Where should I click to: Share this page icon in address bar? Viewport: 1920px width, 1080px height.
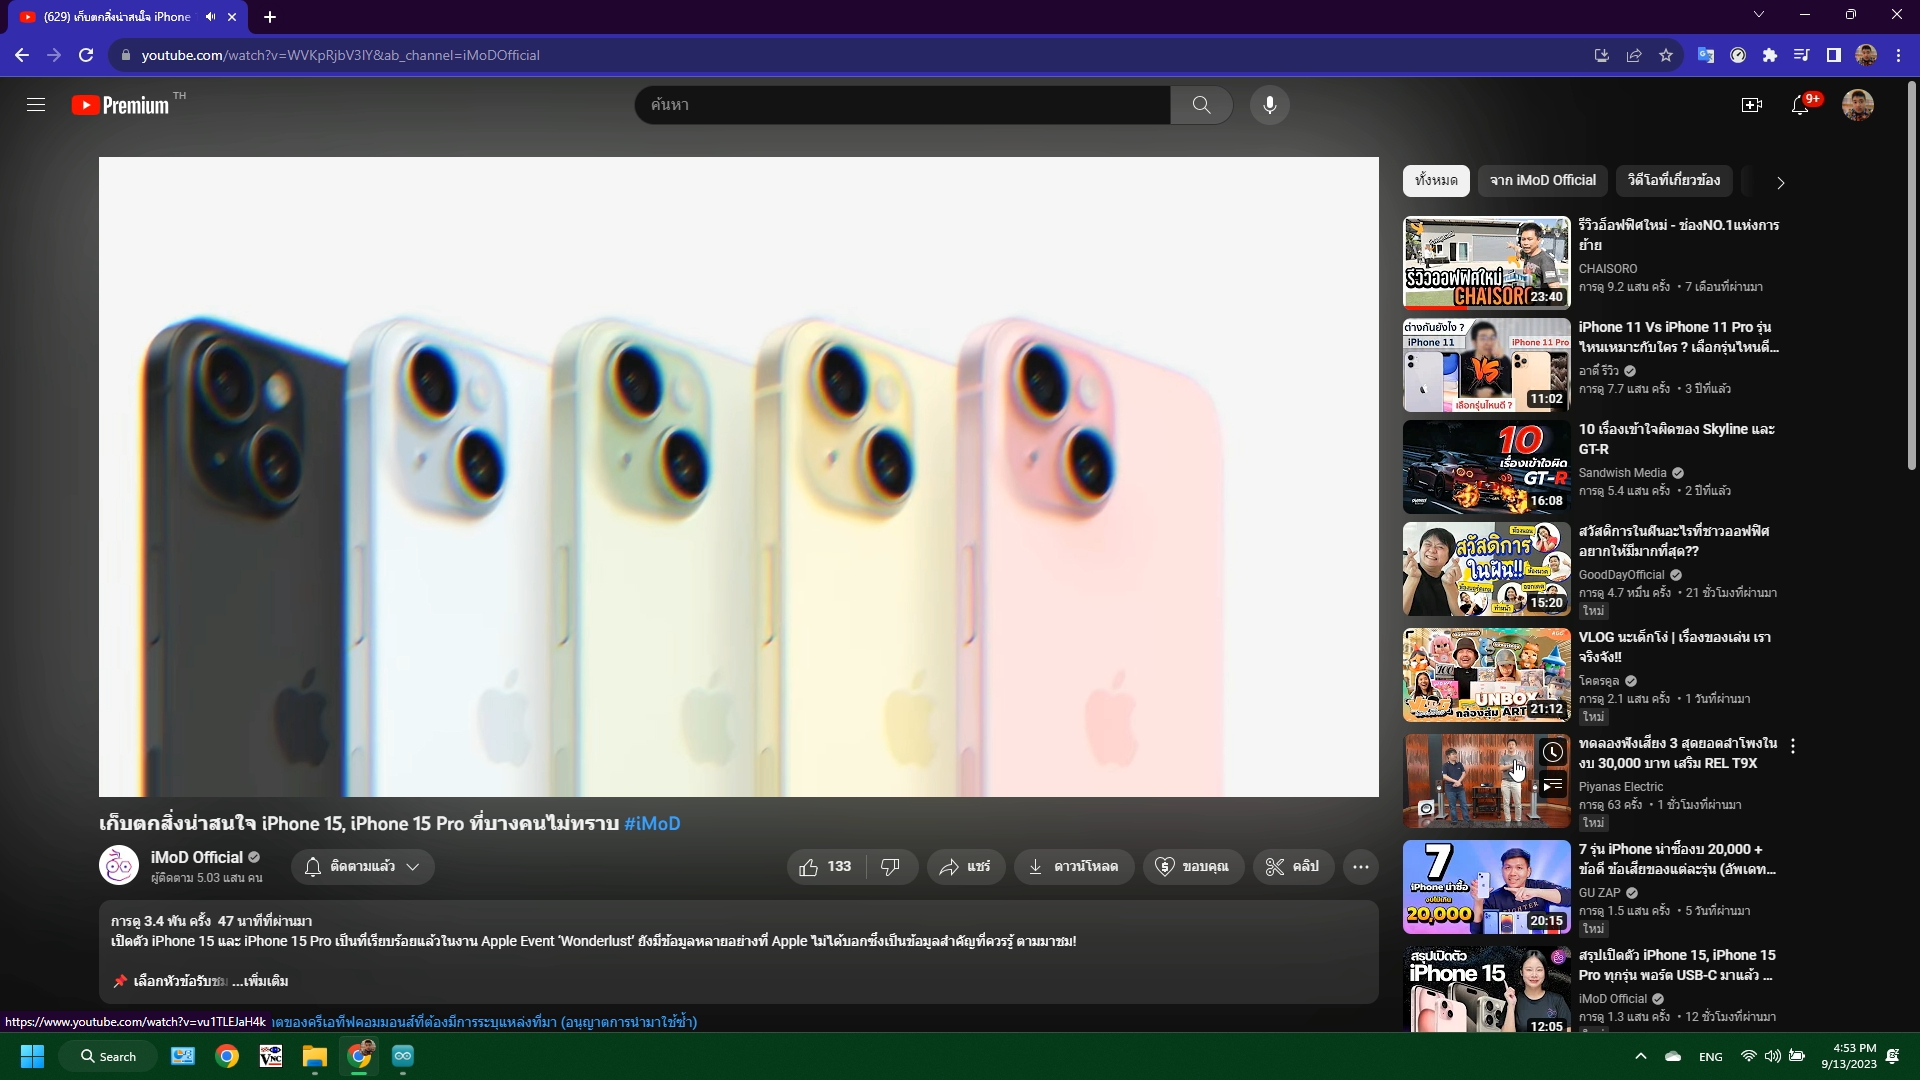1634,55
